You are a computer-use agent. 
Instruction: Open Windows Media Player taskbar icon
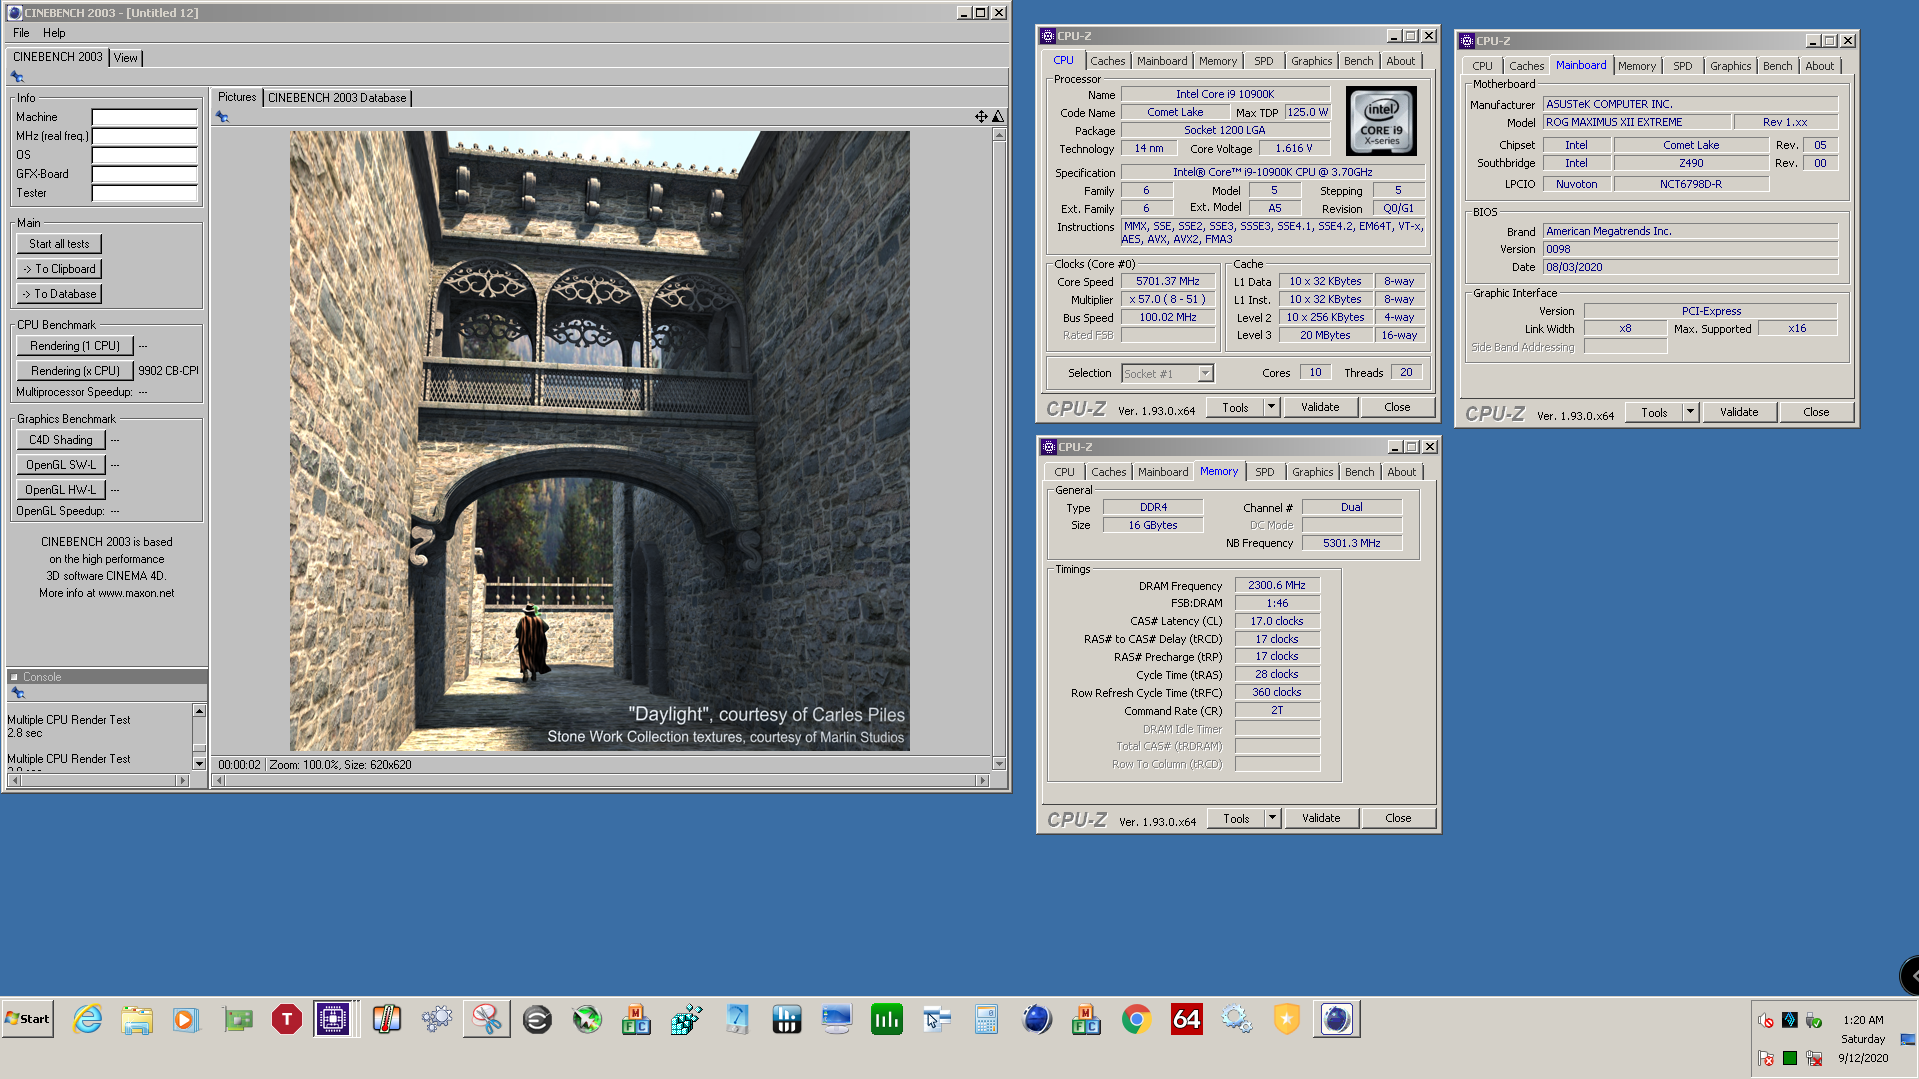tap(186, 1019)
